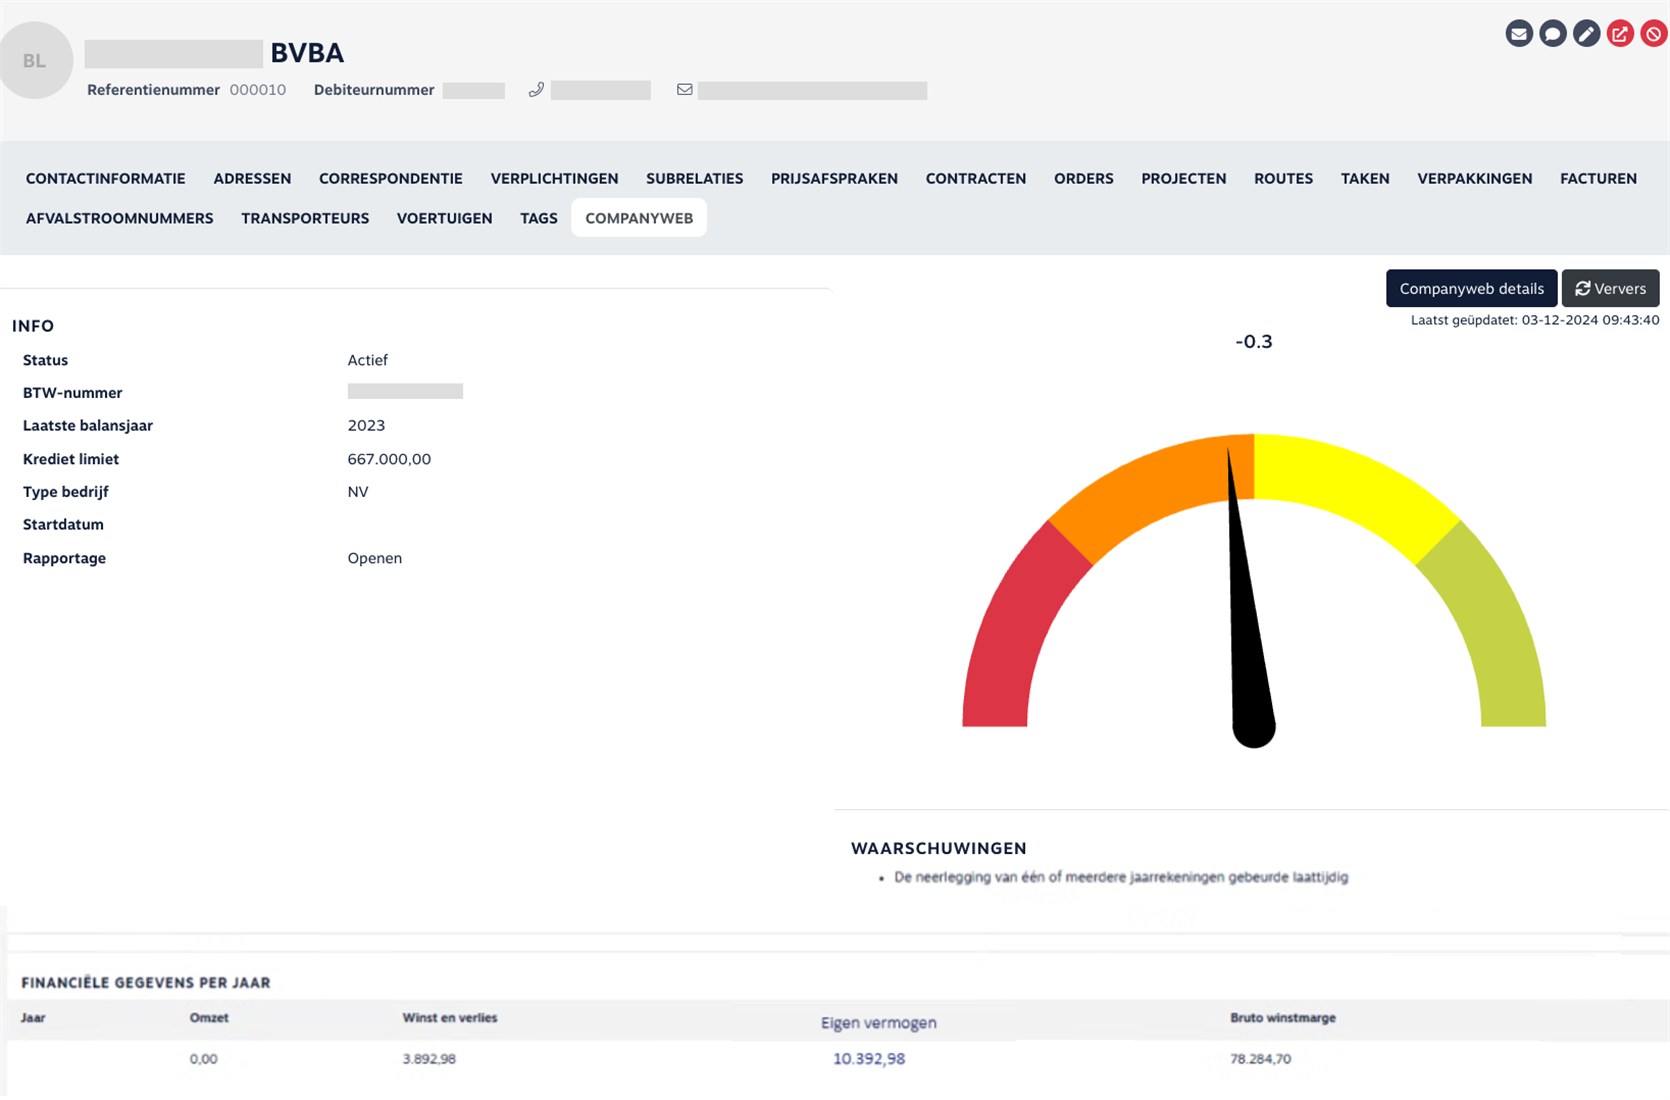Click the small email icon near Debiteurnummer
The image size is (1670, 1100).
684,90
